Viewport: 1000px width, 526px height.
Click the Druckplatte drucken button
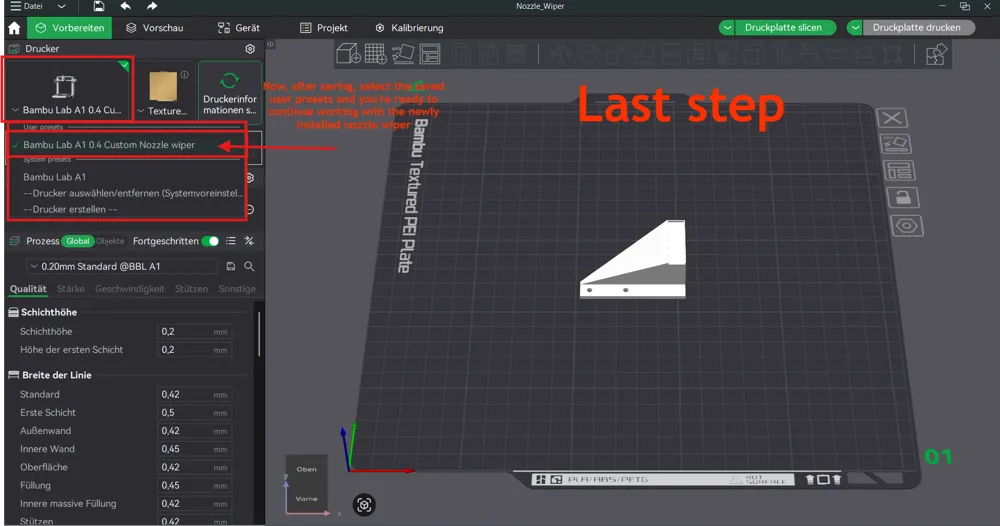917,28
